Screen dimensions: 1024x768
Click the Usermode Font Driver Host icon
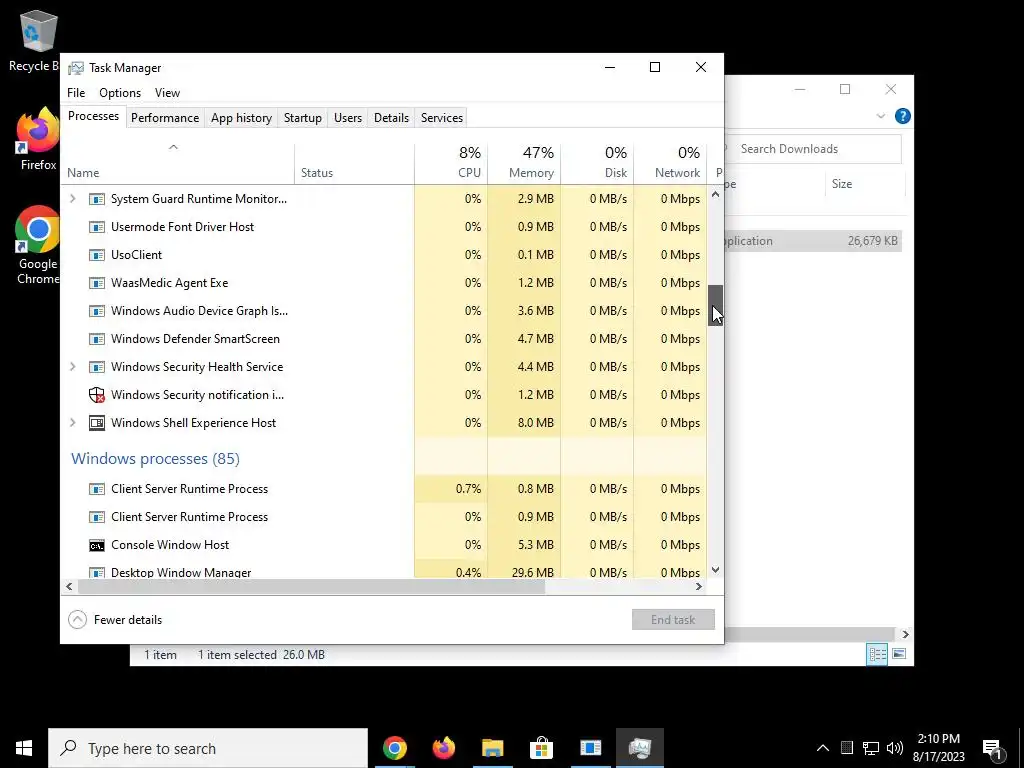tap(97, 227)
